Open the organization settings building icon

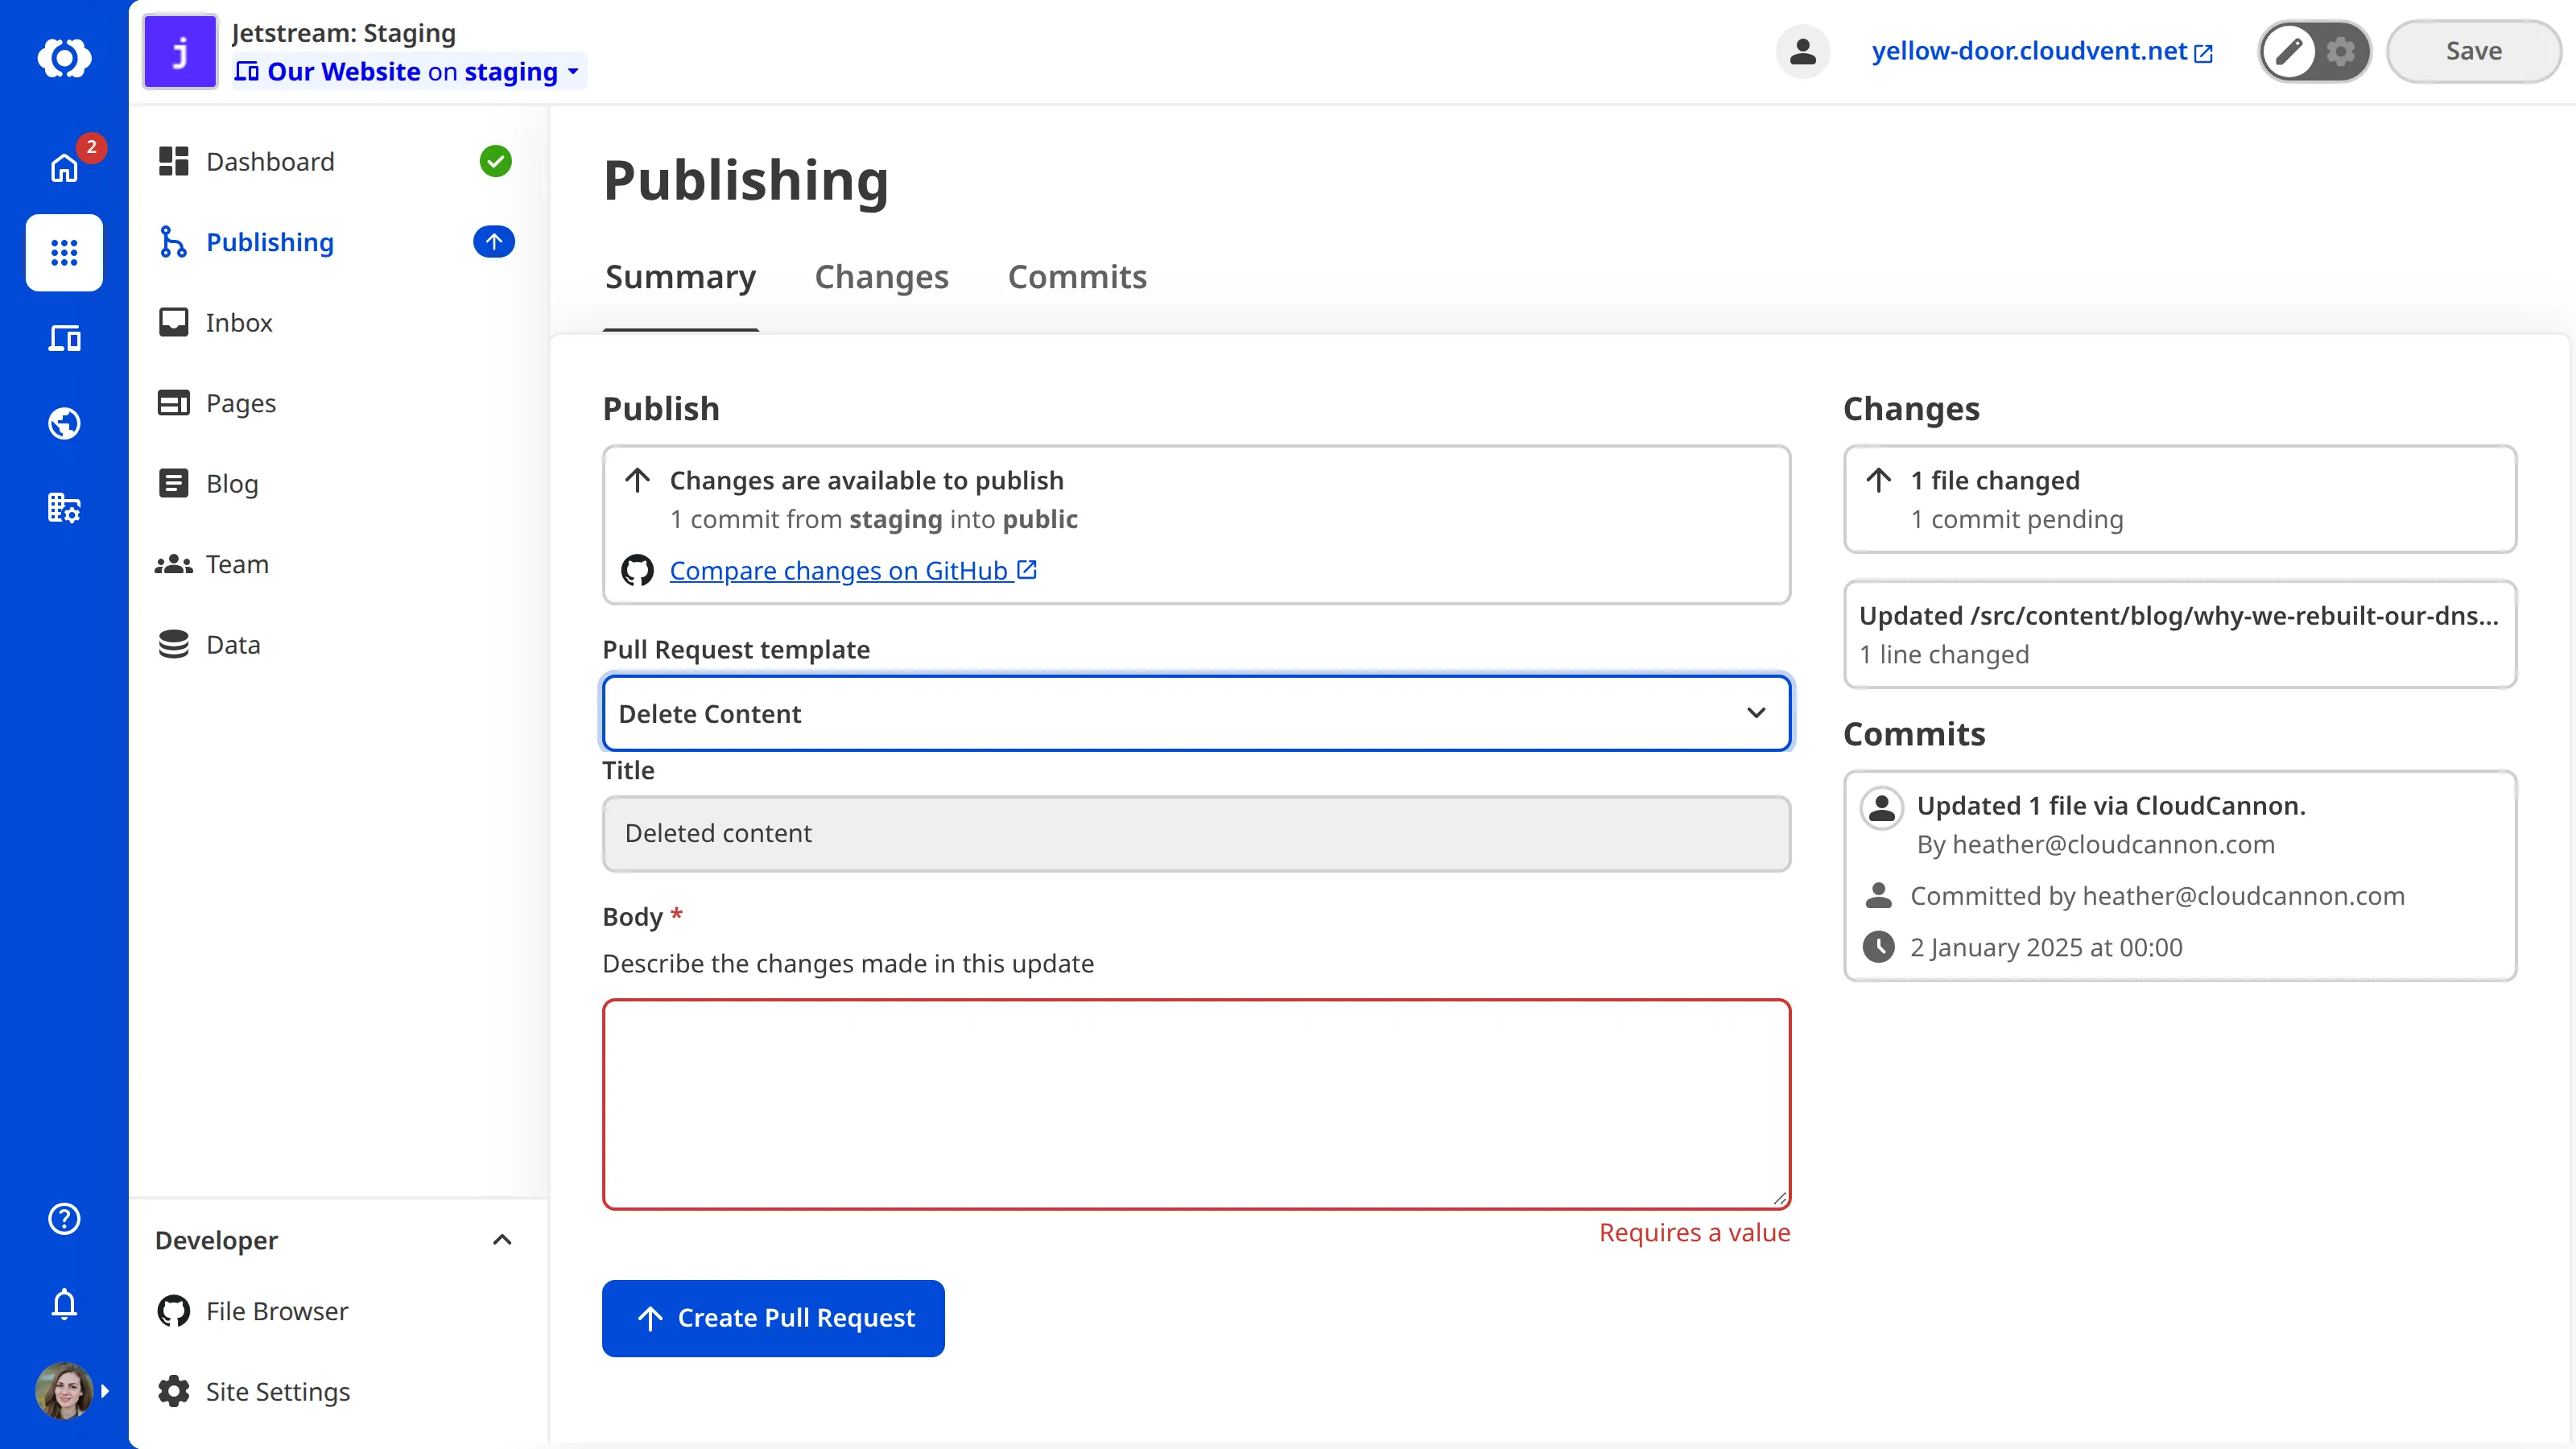[x=64, y=508]
